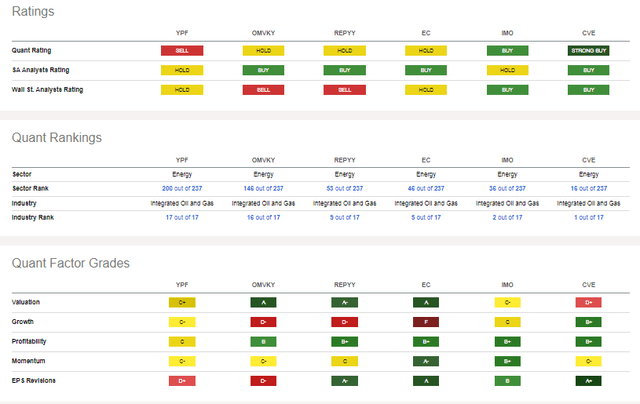Click EC's 'Energy' sector cell
The height and width of the screenshot is (404, 640).
pos(426,174)
